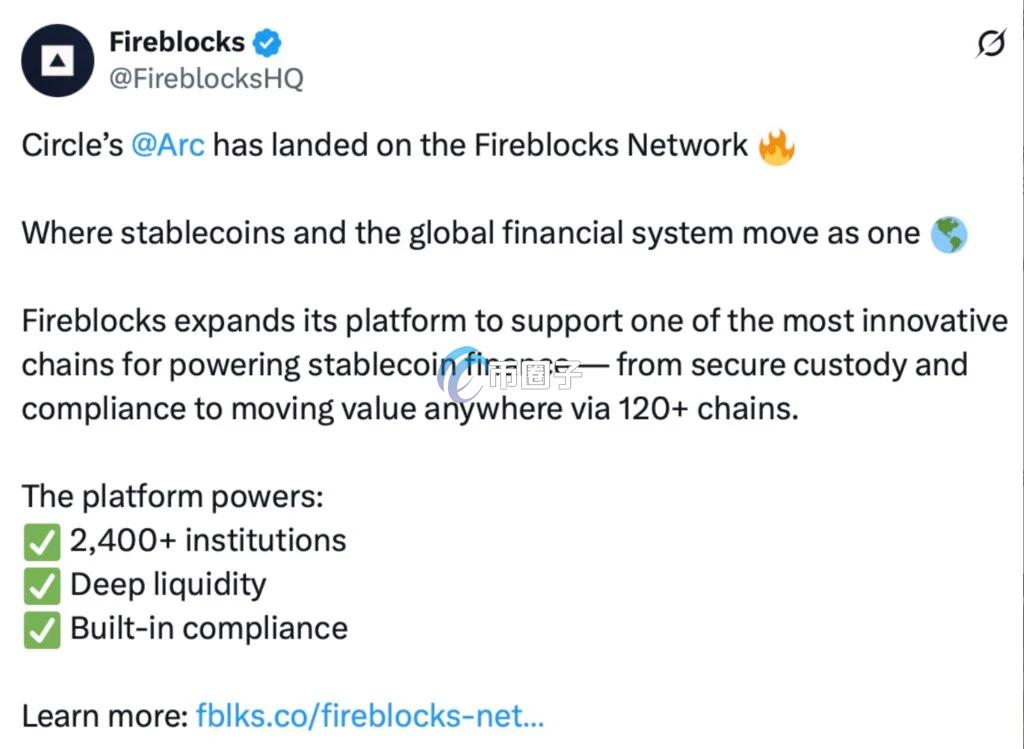Open the @FireblocksHQ handle

(x=205, y=79)
